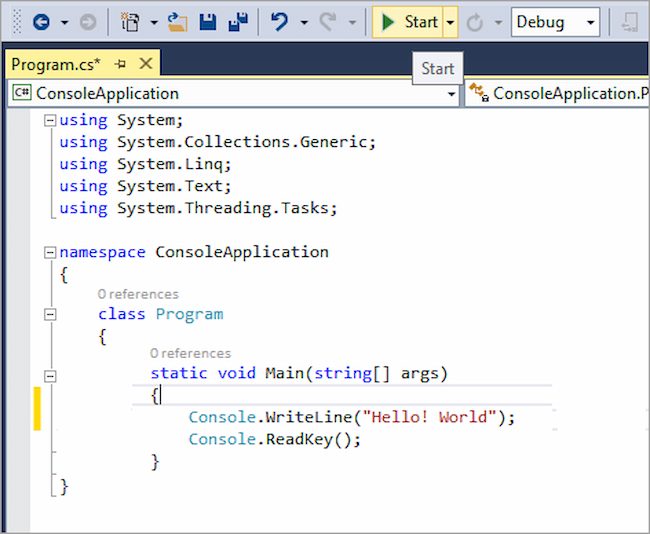
Task: Click the New Project toolbar icon
Action: pos(130,21)
